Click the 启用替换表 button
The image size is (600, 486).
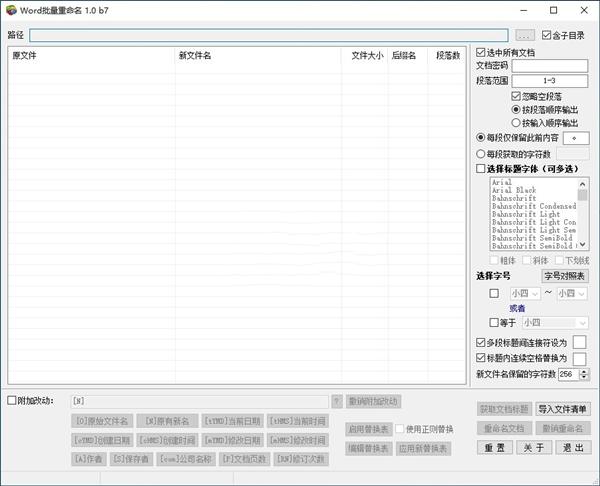(368, 429)
